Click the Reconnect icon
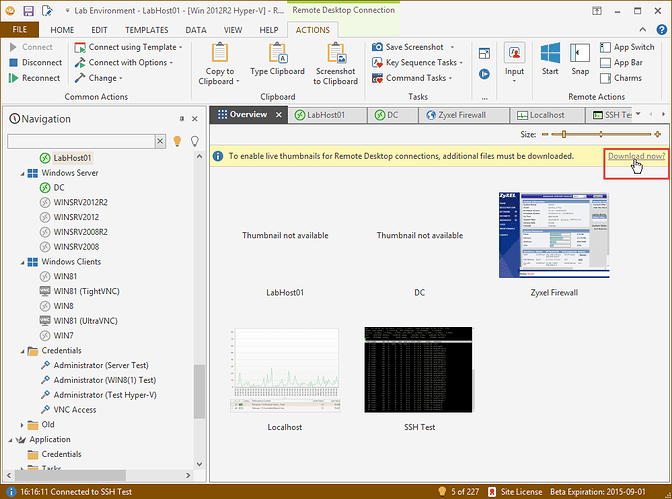672x499 pixels. click(13, 78)
